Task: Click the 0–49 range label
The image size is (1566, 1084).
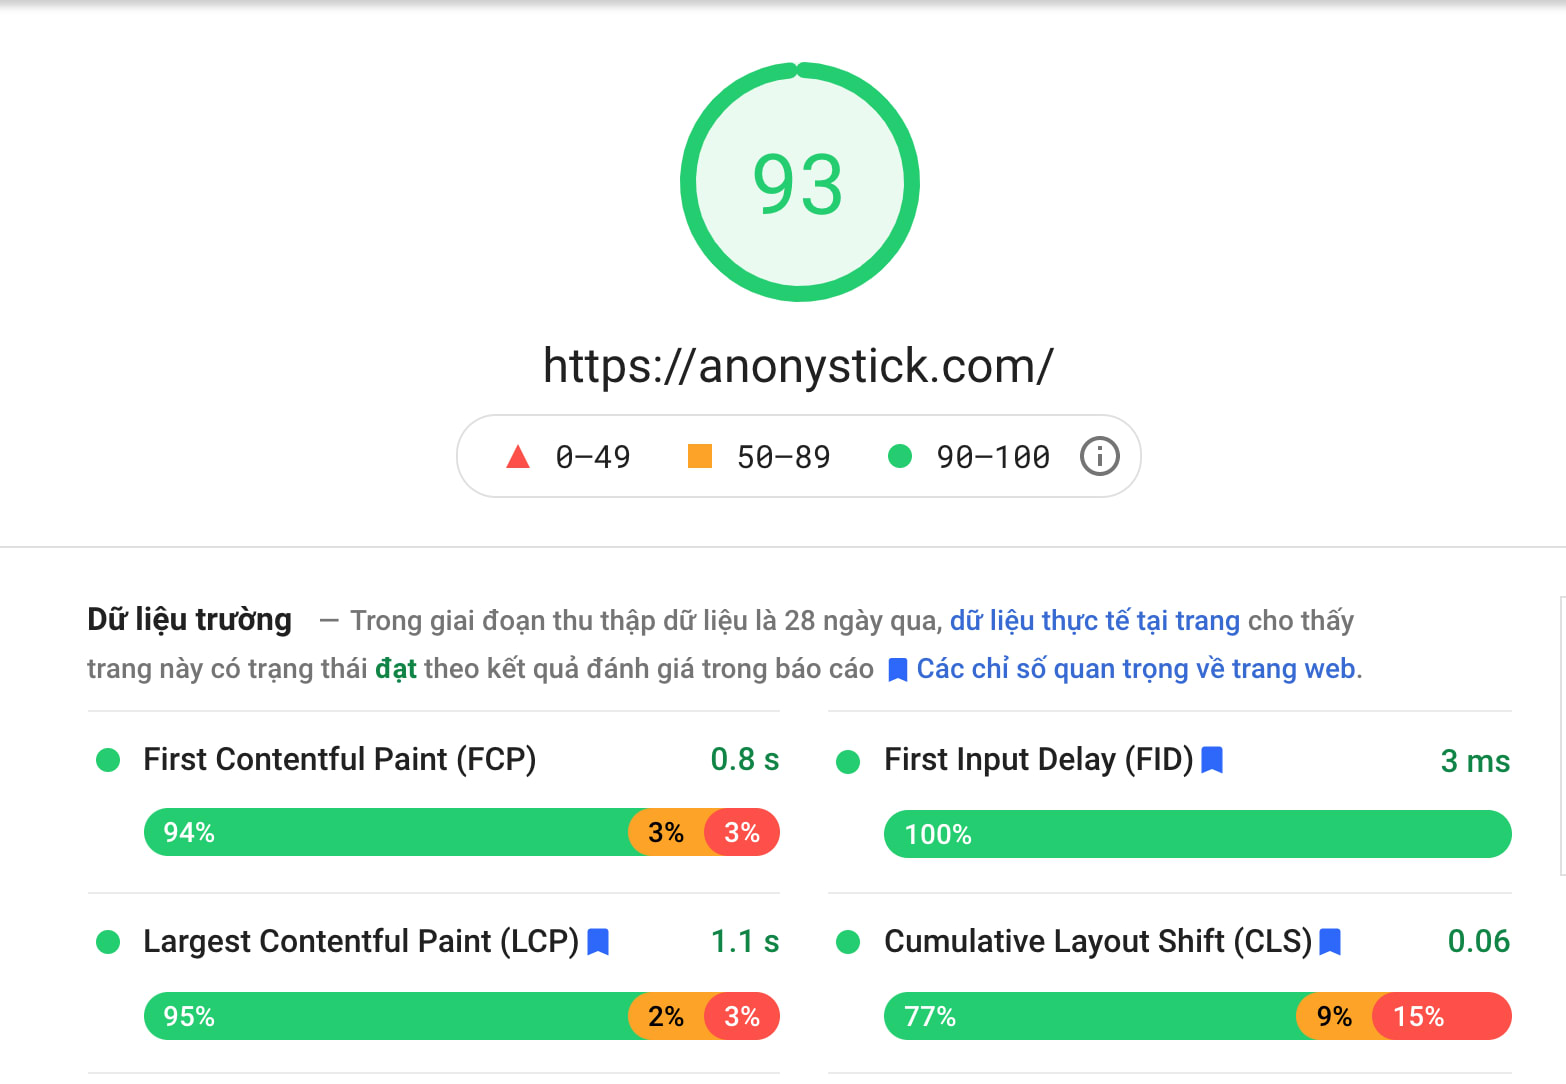Action: coord(593,457)
